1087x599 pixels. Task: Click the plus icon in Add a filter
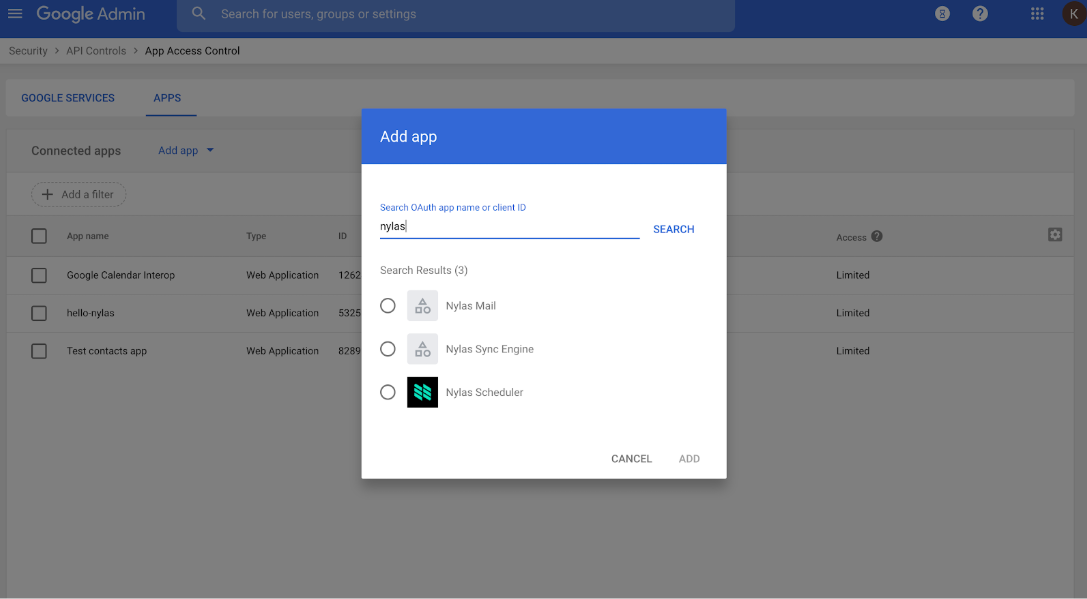tap(47, 195)
